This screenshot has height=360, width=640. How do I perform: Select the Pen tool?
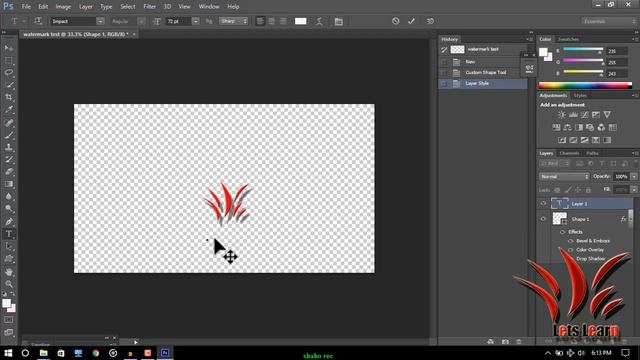pos(9,222)
